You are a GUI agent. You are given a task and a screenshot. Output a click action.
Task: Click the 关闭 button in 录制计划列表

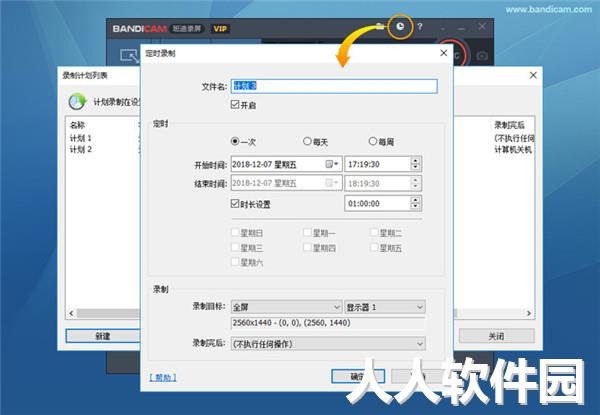pyautogui.click(x=496, y=336)
